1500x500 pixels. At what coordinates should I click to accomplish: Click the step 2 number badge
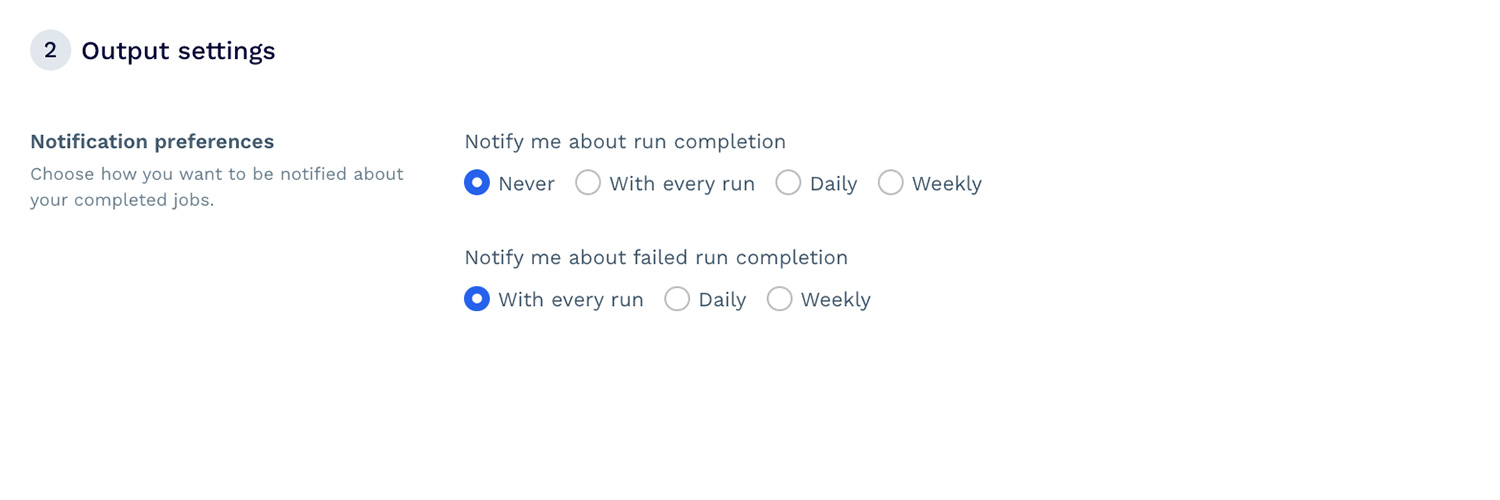[x=50, y=50]
